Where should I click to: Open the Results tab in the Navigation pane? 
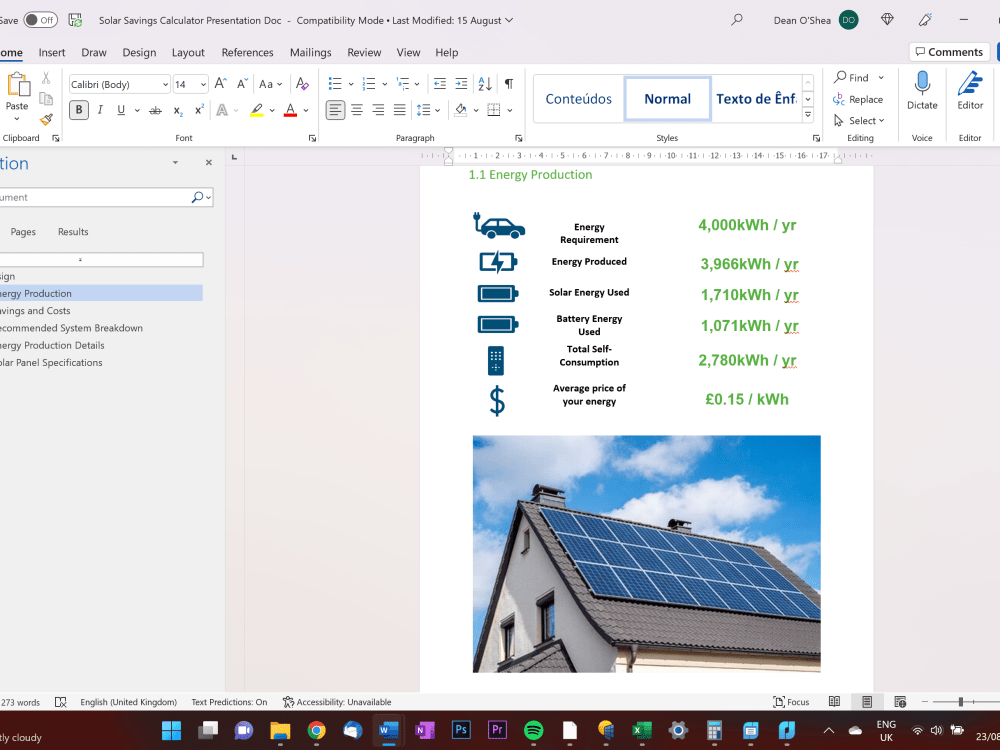point(72,231)
